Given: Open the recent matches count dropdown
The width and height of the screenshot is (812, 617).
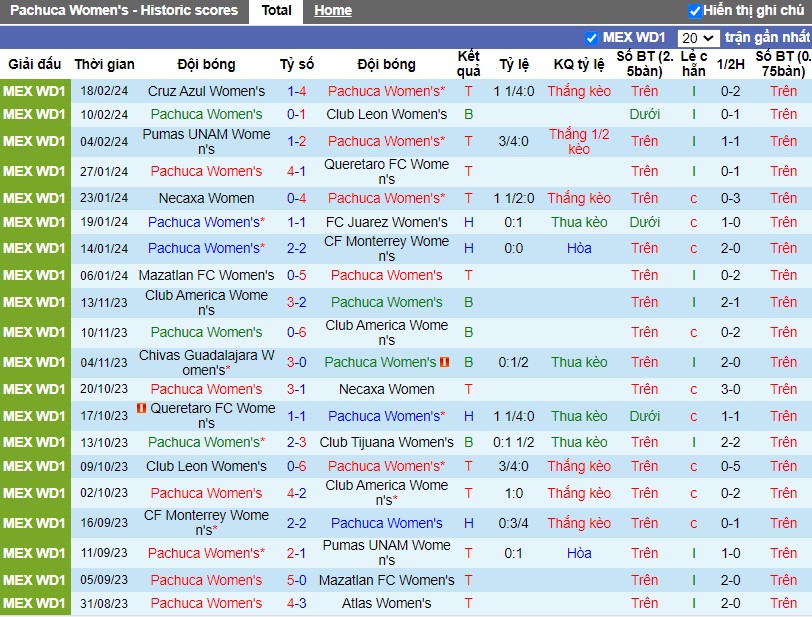Looking at the screenshot, I should 698,38.
